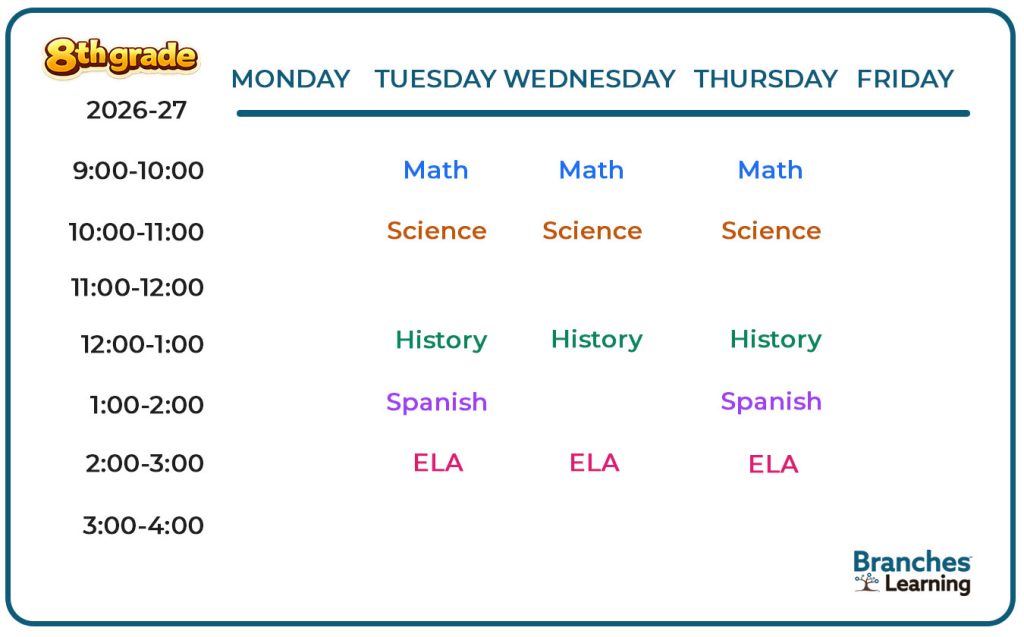Screen dimensions: 1024x637
Task: Select Thursday's Spanish class
Action: pos(771,401)
